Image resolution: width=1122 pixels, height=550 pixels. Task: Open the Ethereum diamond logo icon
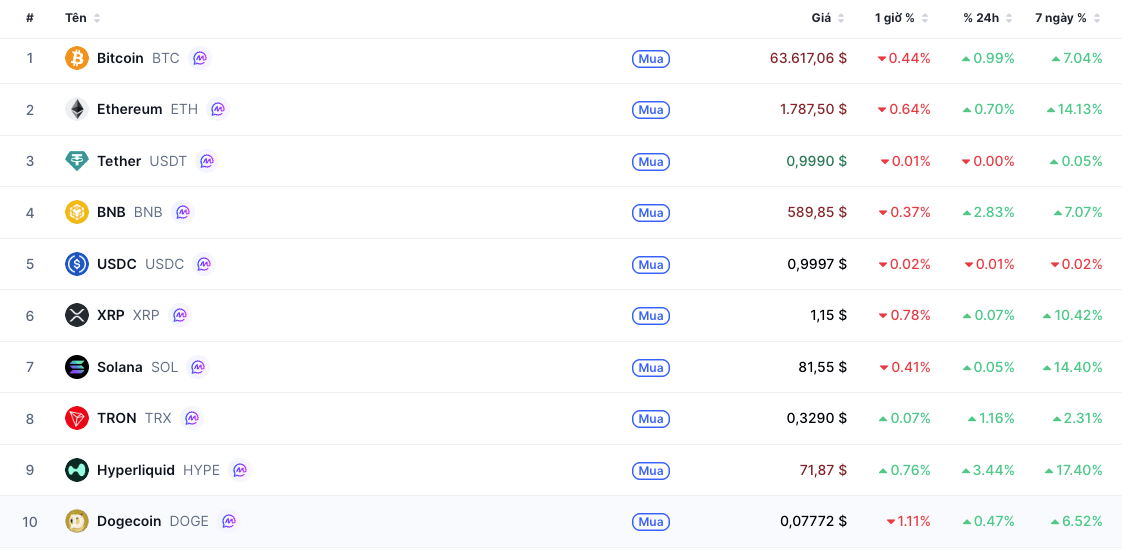(77, 109)
